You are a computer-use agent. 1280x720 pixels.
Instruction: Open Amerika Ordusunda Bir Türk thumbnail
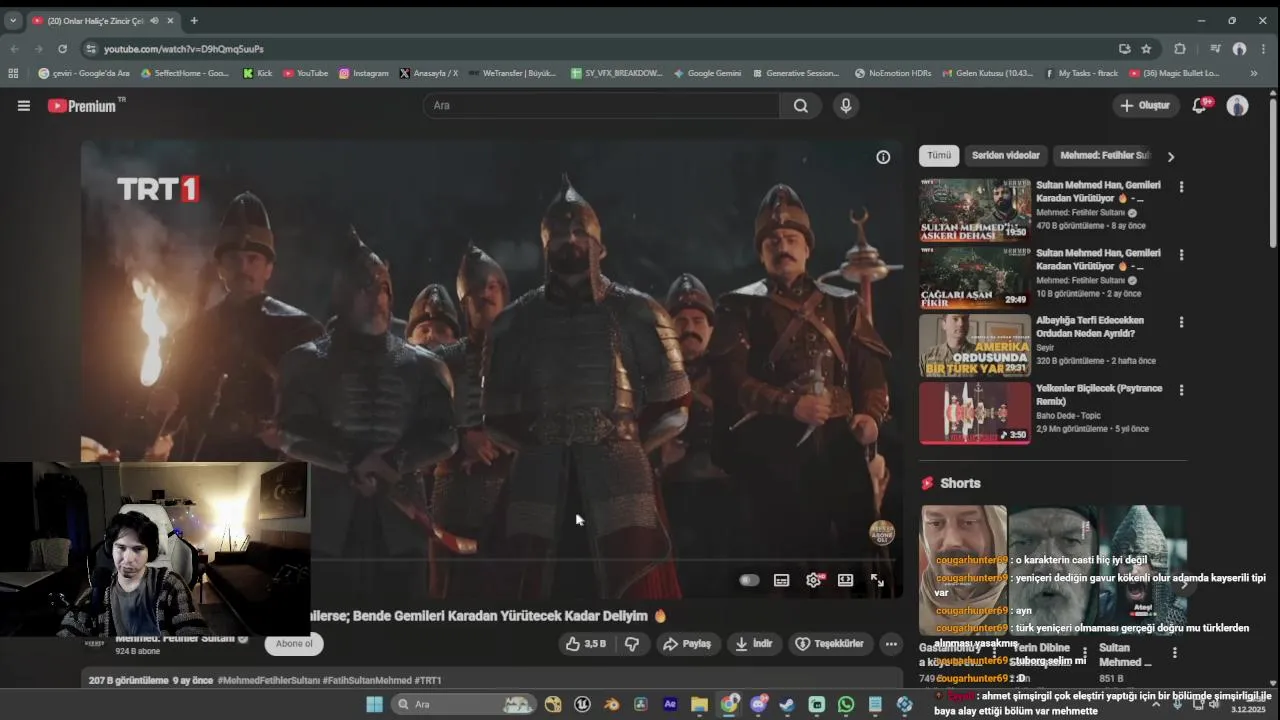(975, 345)
